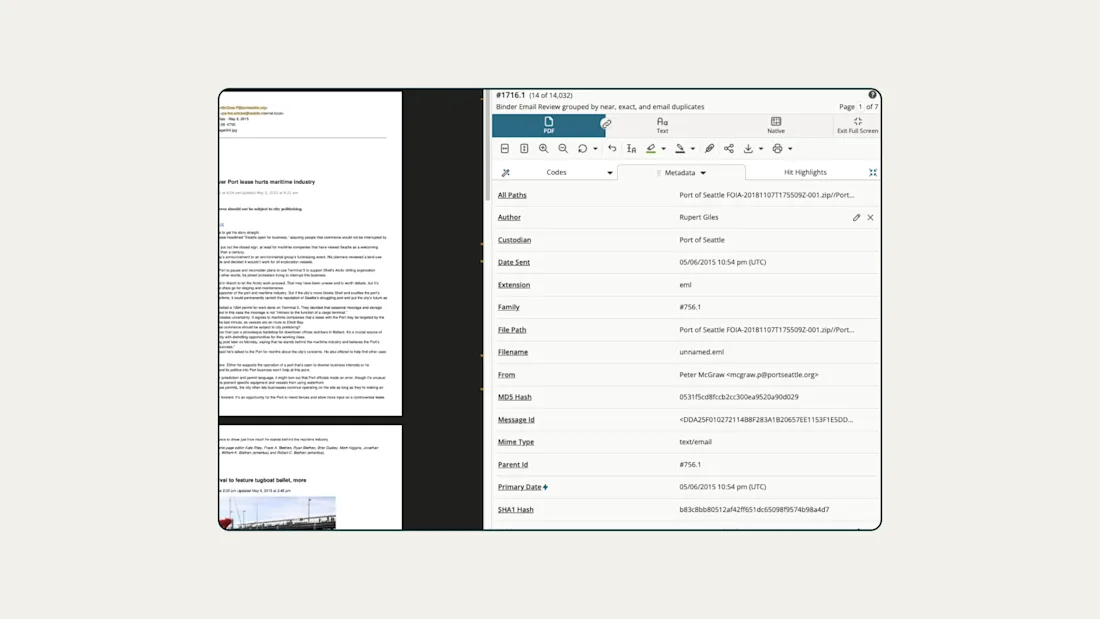Viewport: 1100px width, 619px height.
Task: Select the fit-to-width icon
Action: [504, 149]
